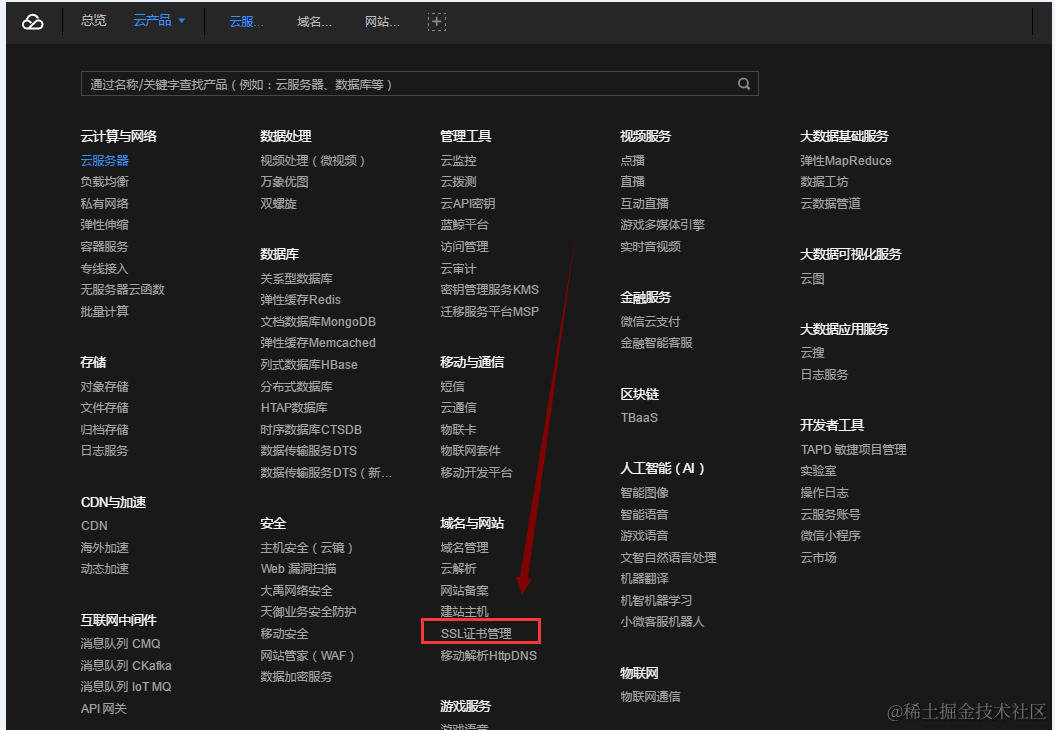This screenshot has width=1055, height=730.
Task: Select 关系型数据库 link
Action: [x=297, y=279]
